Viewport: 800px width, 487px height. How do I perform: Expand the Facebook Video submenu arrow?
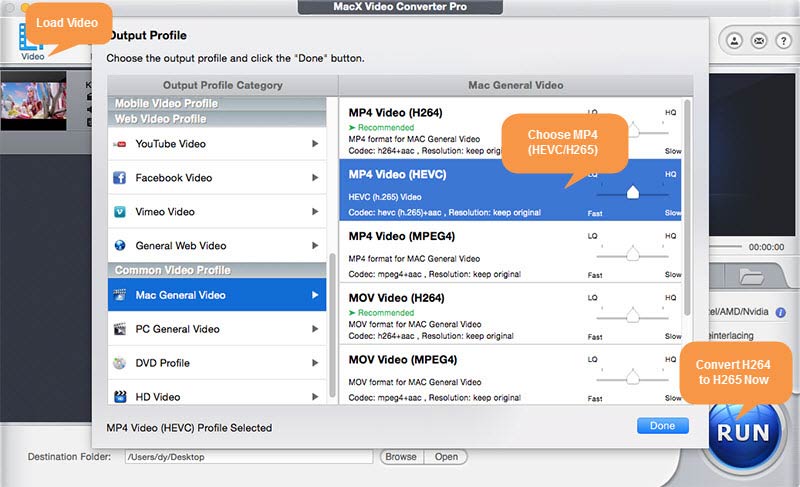tap(315, 177)
